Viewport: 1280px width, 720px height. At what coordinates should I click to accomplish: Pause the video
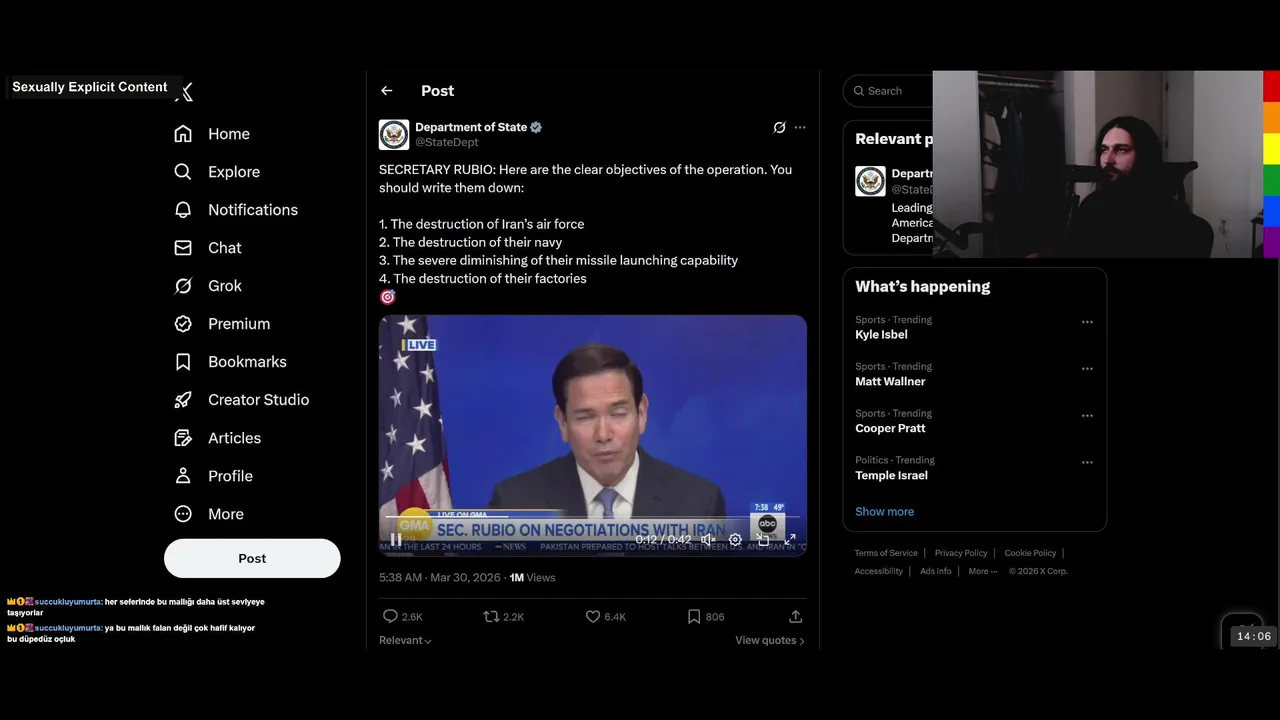point(396,540)
